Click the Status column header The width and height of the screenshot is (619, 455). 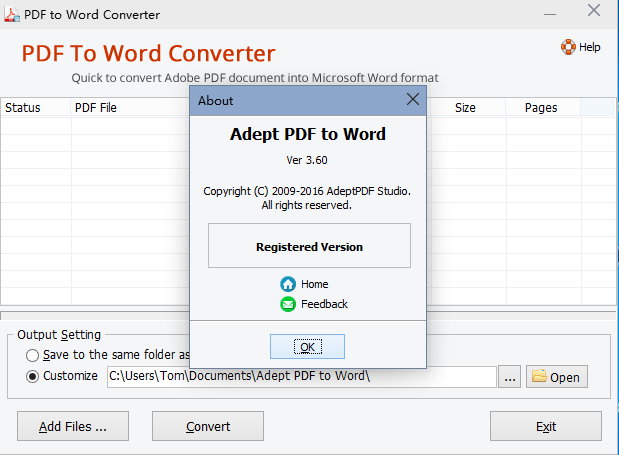[36, 107]
